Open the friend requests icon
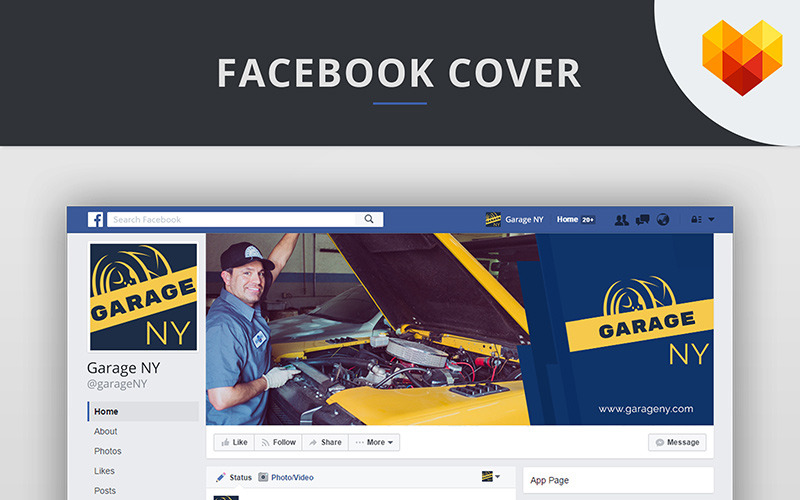 pyautogui.click(x=621, y=220)
